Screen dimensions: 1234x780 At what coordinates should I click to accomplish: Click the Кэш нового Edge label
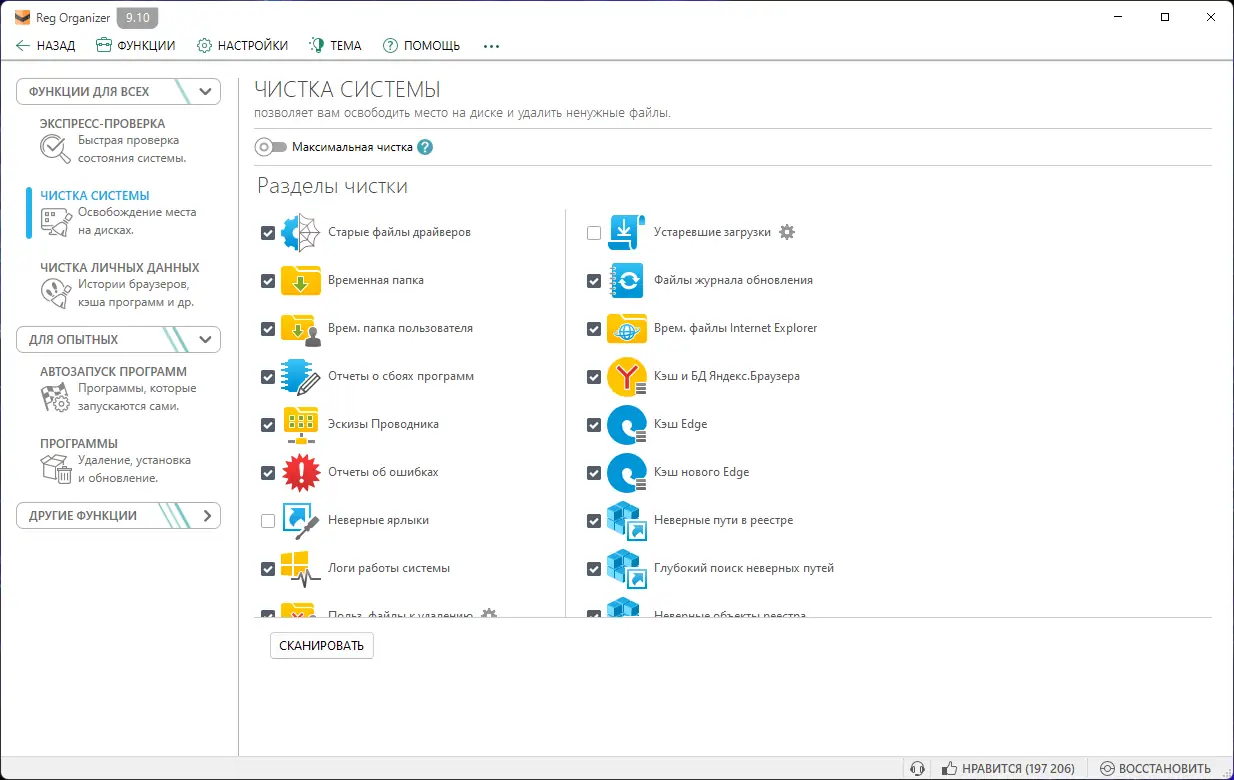(701, 472)
